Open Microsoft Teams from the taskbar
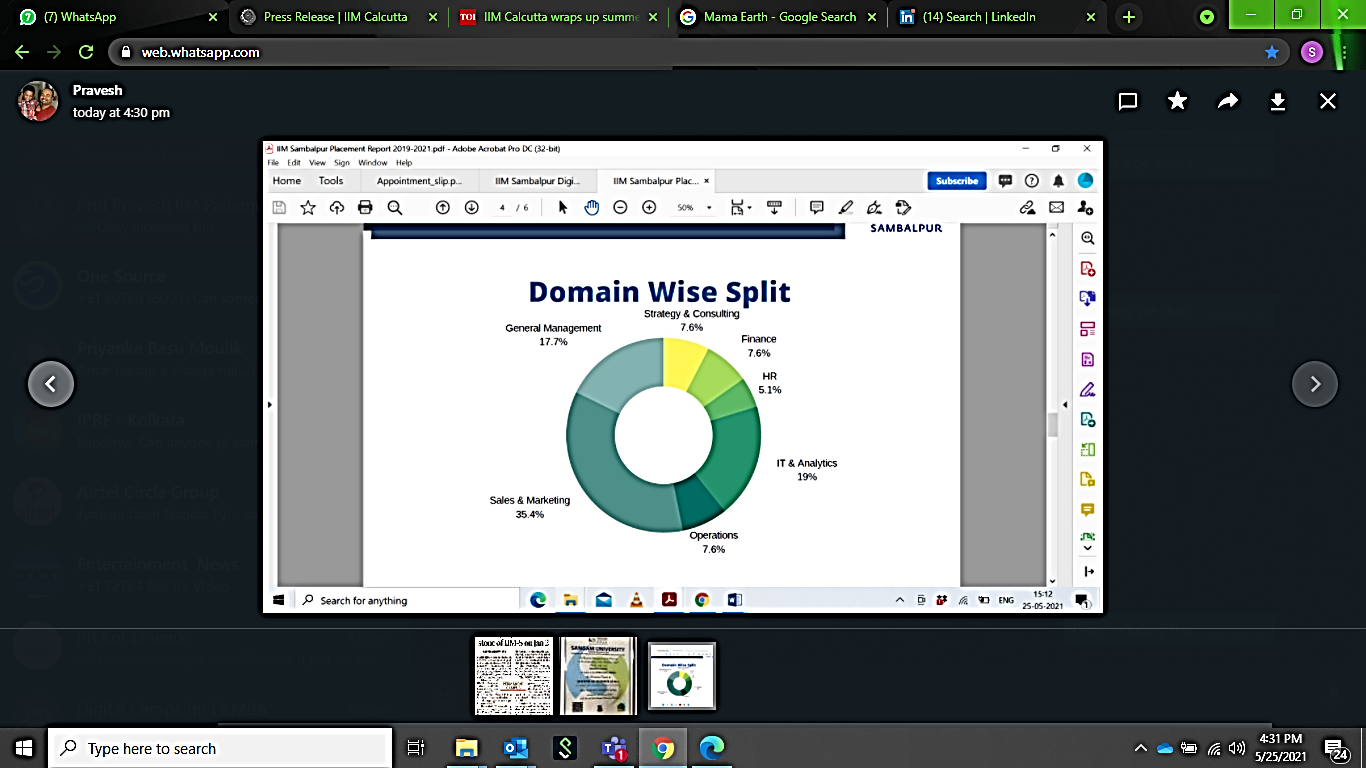The width and height of the screenshot is (1366, 768). tap(613, 748)
